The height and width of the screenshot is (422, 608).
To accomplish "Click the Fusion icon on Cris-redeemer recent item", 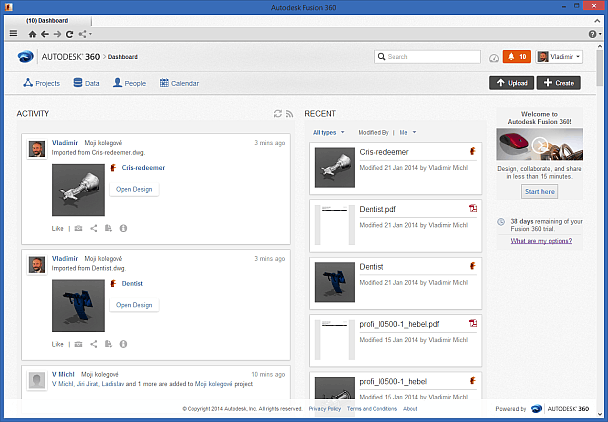I will click(473, 151).
